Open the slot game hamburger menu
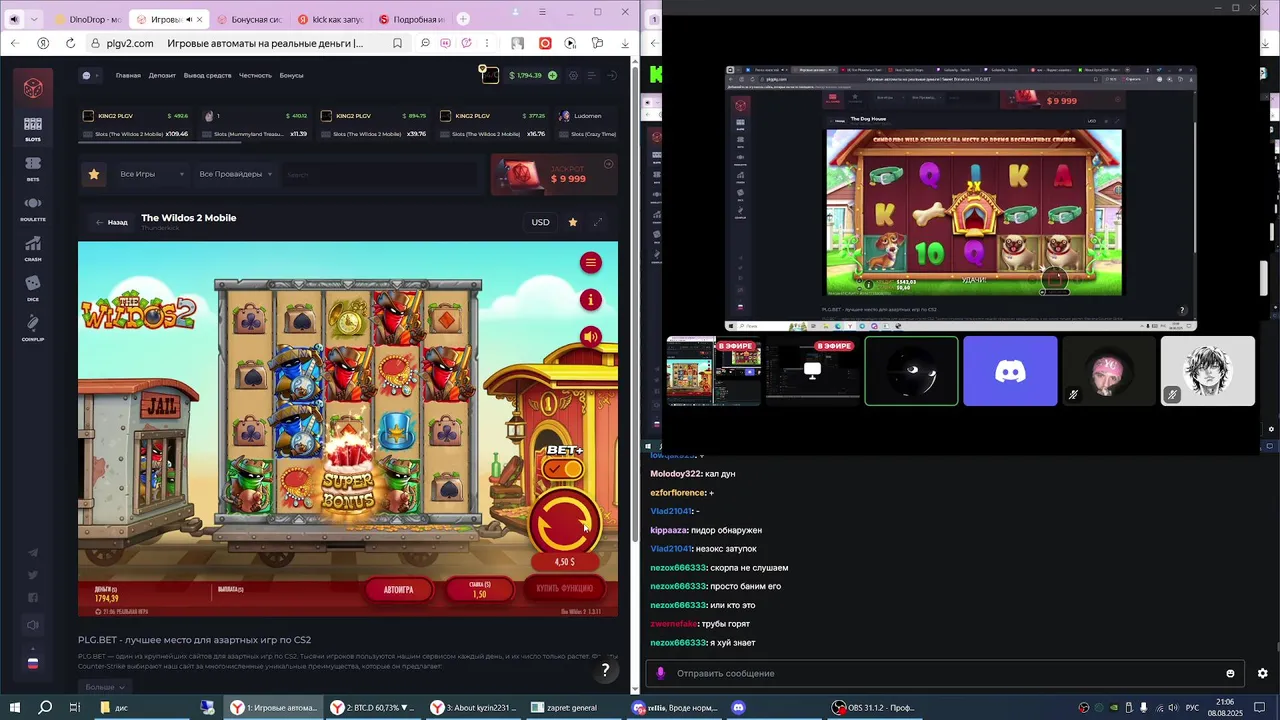This screenshot has width=1280, height=720. (x=591, y=262)
